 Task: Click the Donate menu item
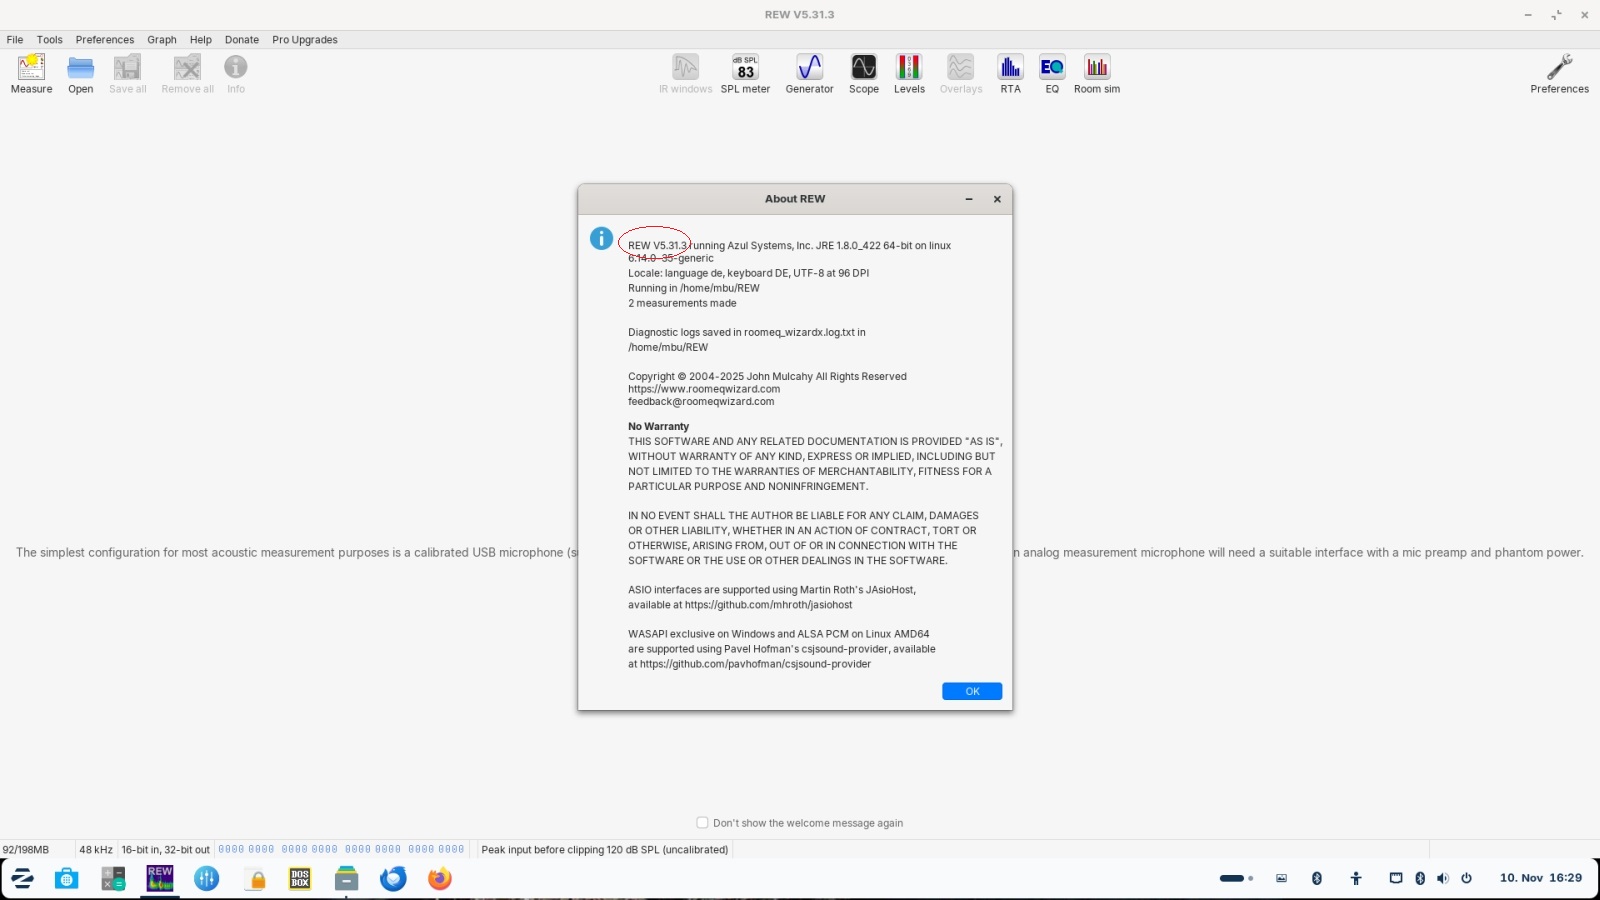242,40
